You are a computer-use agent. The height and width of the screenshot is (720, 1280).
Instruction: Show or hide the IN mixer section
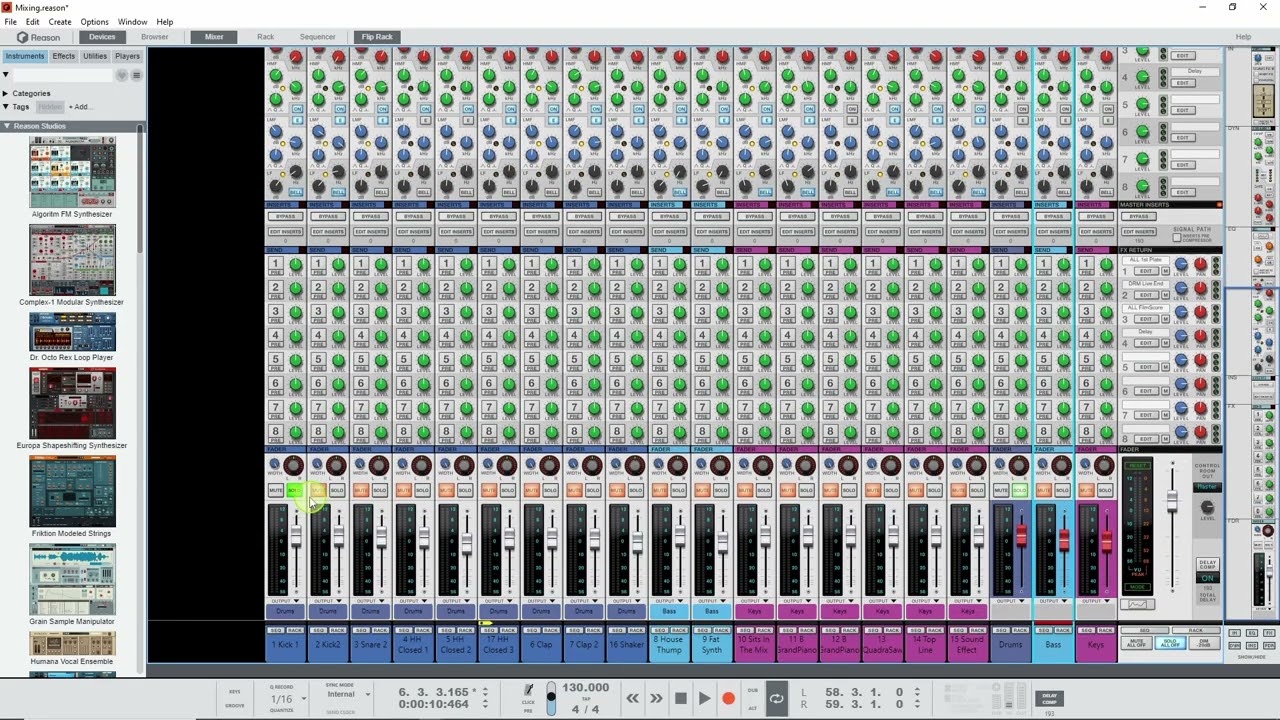pos(1234,632)
